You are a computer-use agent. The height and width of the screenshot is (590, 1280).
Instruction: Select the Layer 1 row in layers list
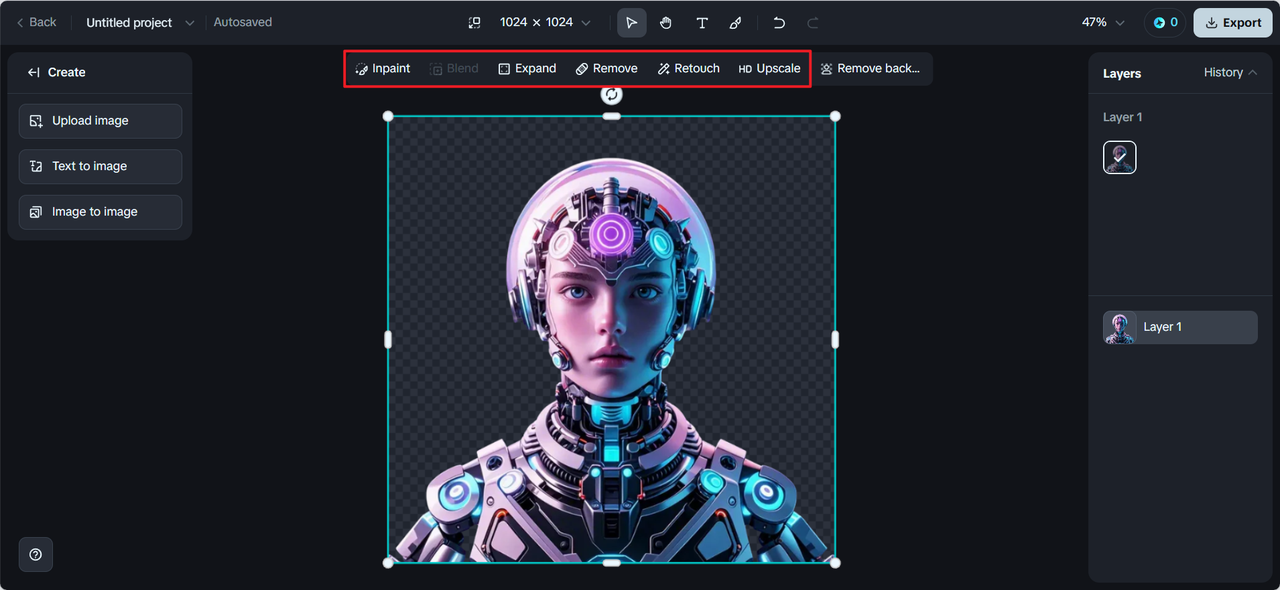pos(1180,327)
